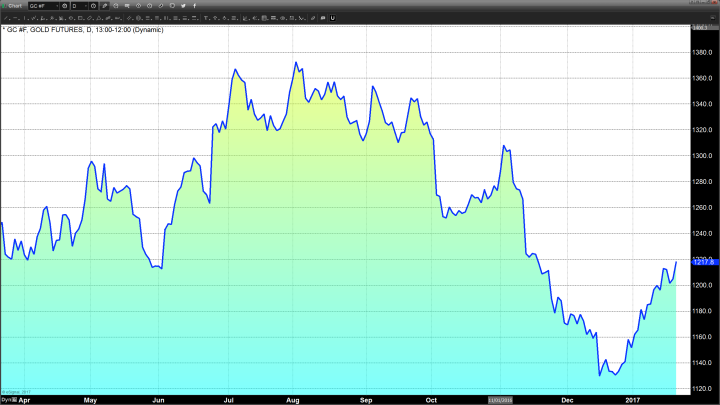
Task: Open the GC #F symbol dropdown
Action: 43,6
